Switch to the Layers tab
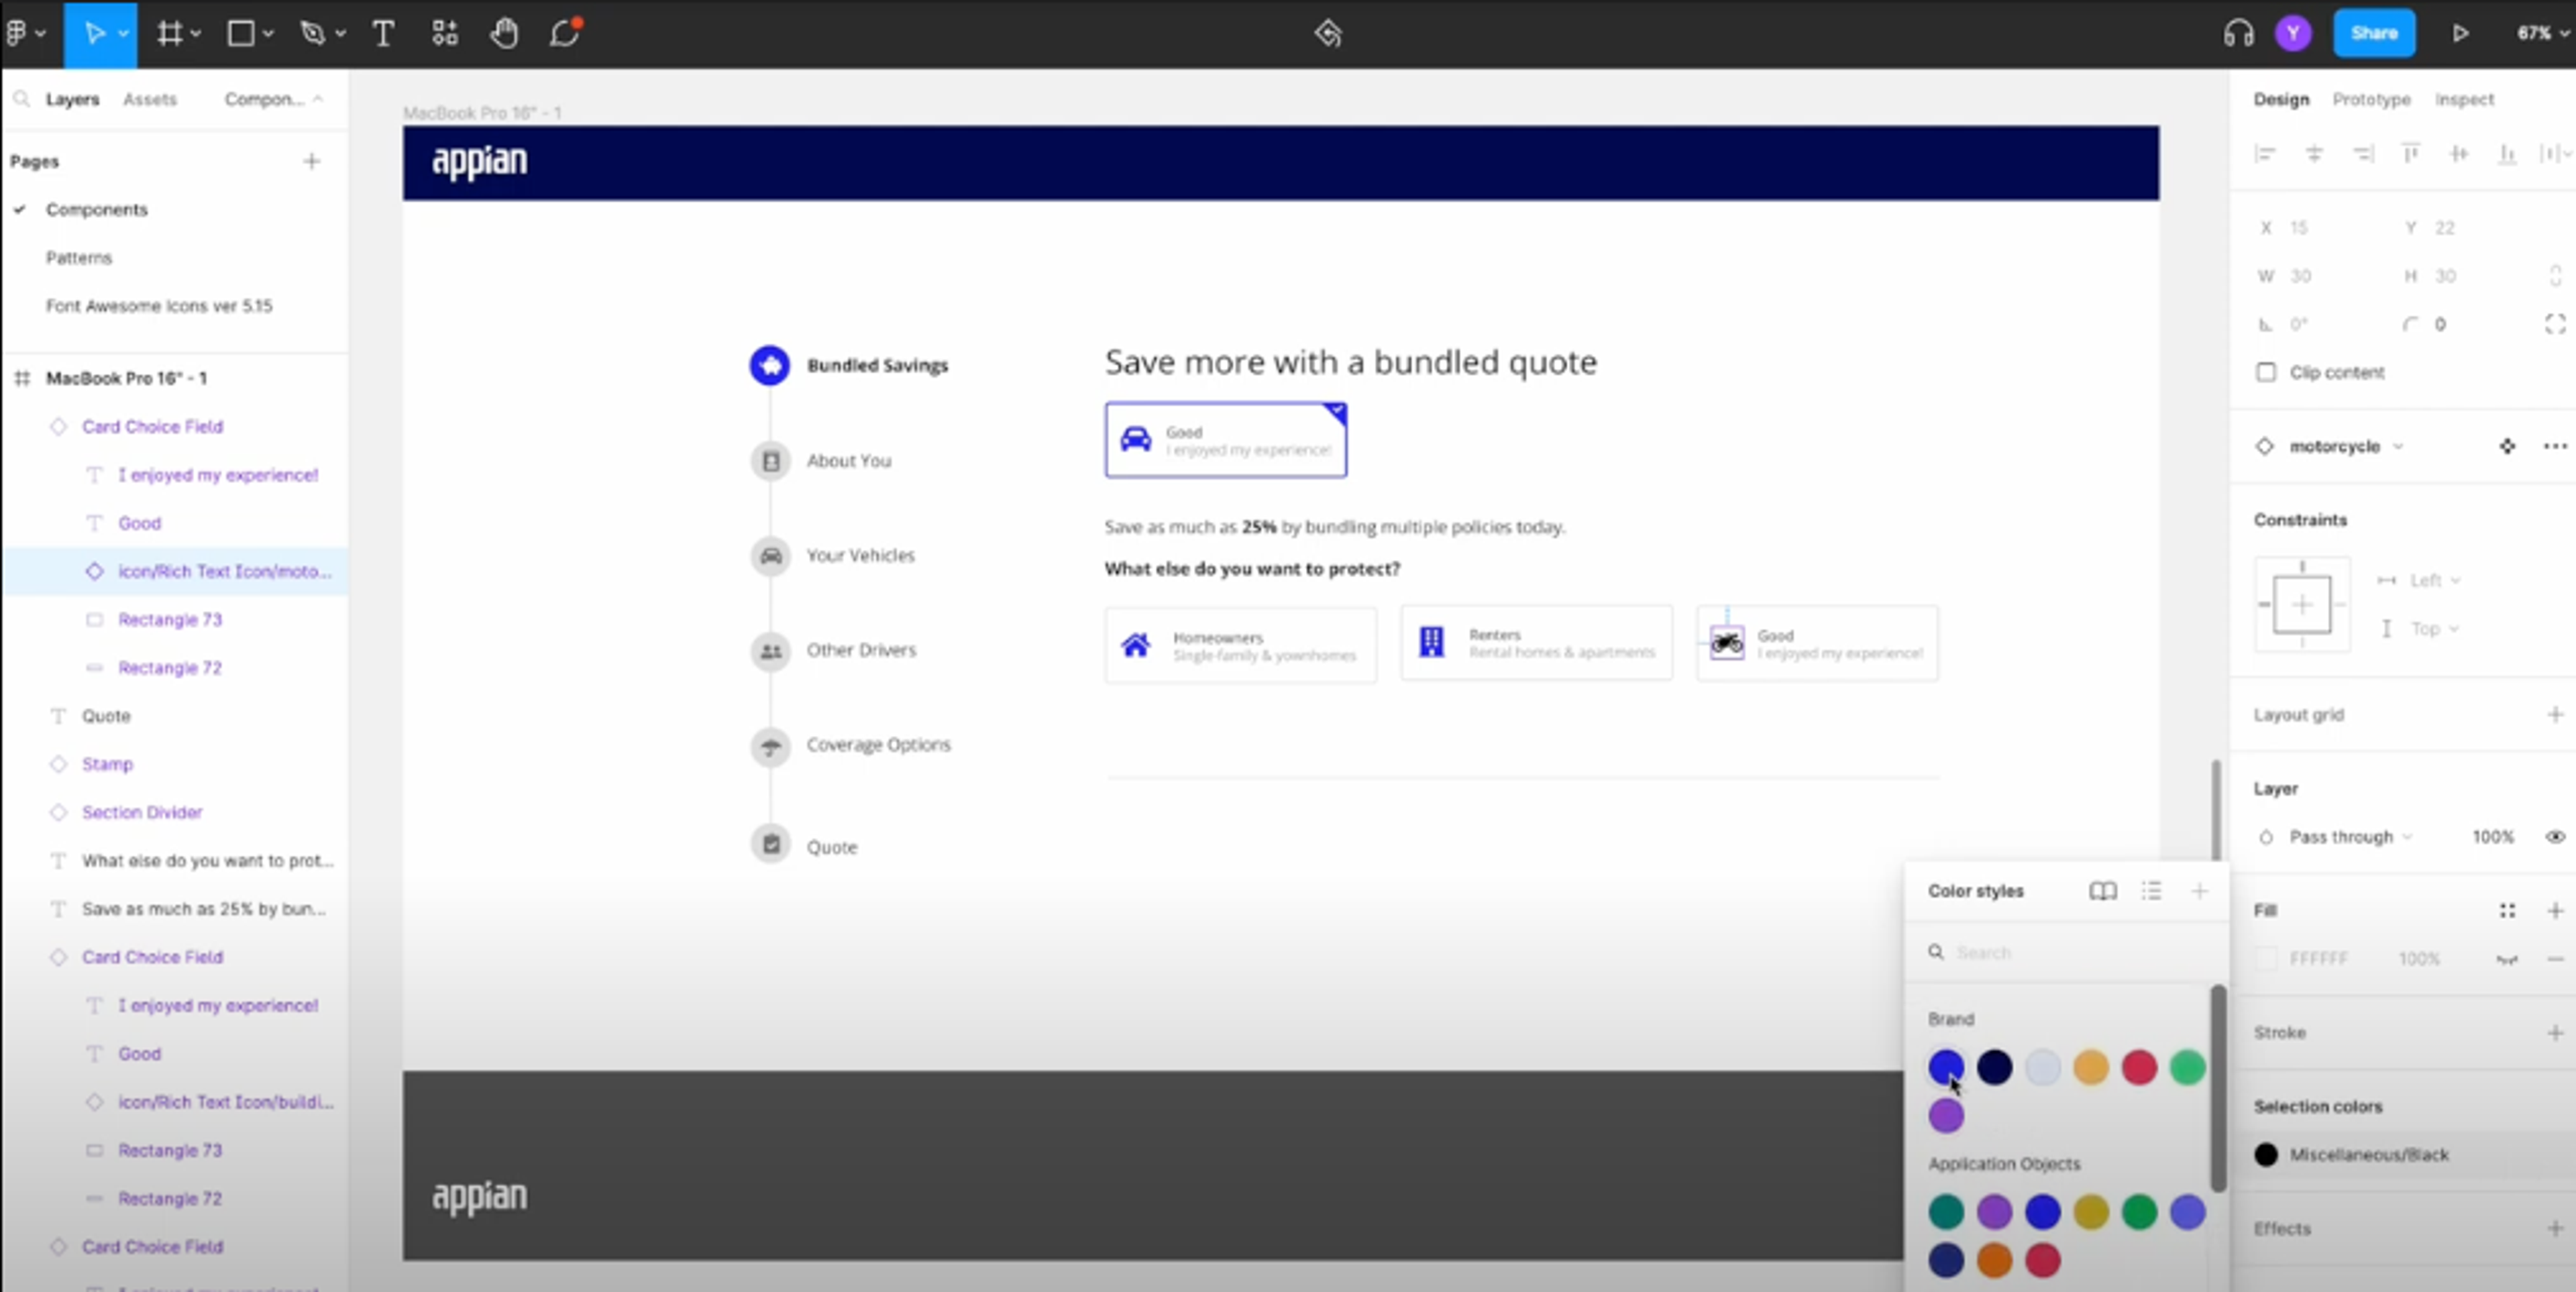Image resolution: width=2576 pixels, height=1292 pixels. (72, 99)
